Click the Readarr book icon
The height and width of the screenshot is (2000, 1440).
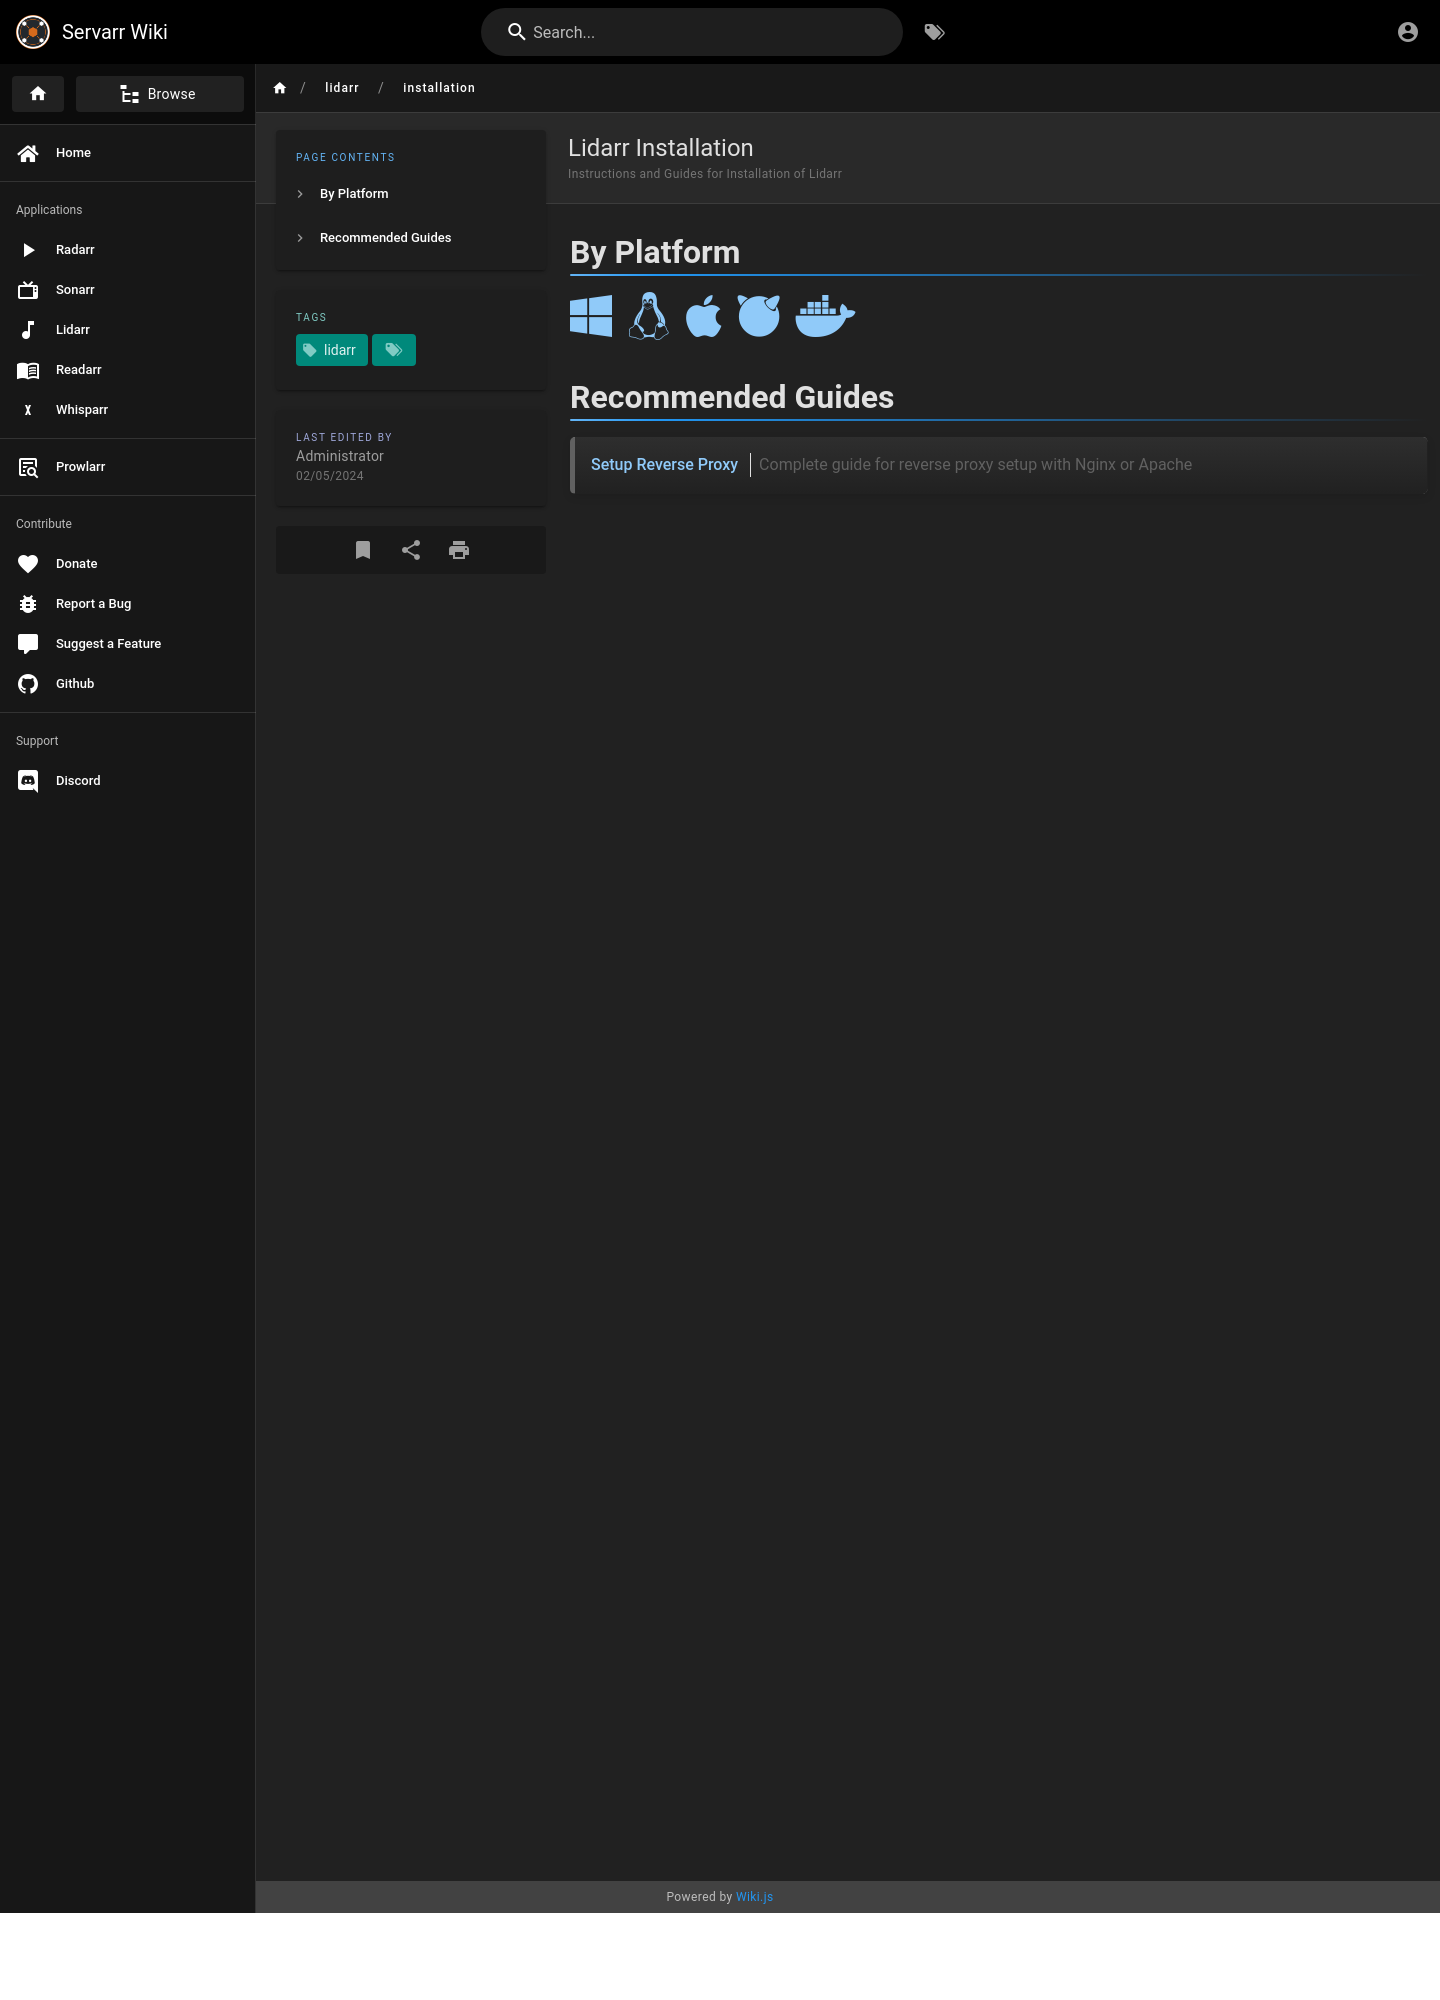(28, 370)
